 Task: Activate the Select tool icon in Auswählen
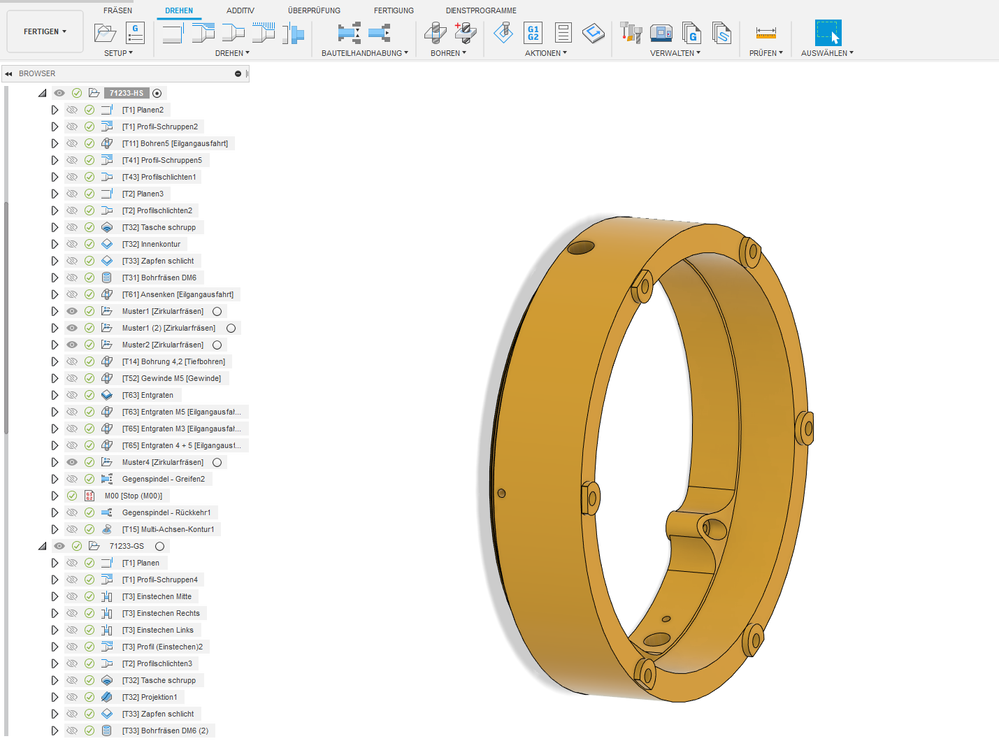coord(828,32)
